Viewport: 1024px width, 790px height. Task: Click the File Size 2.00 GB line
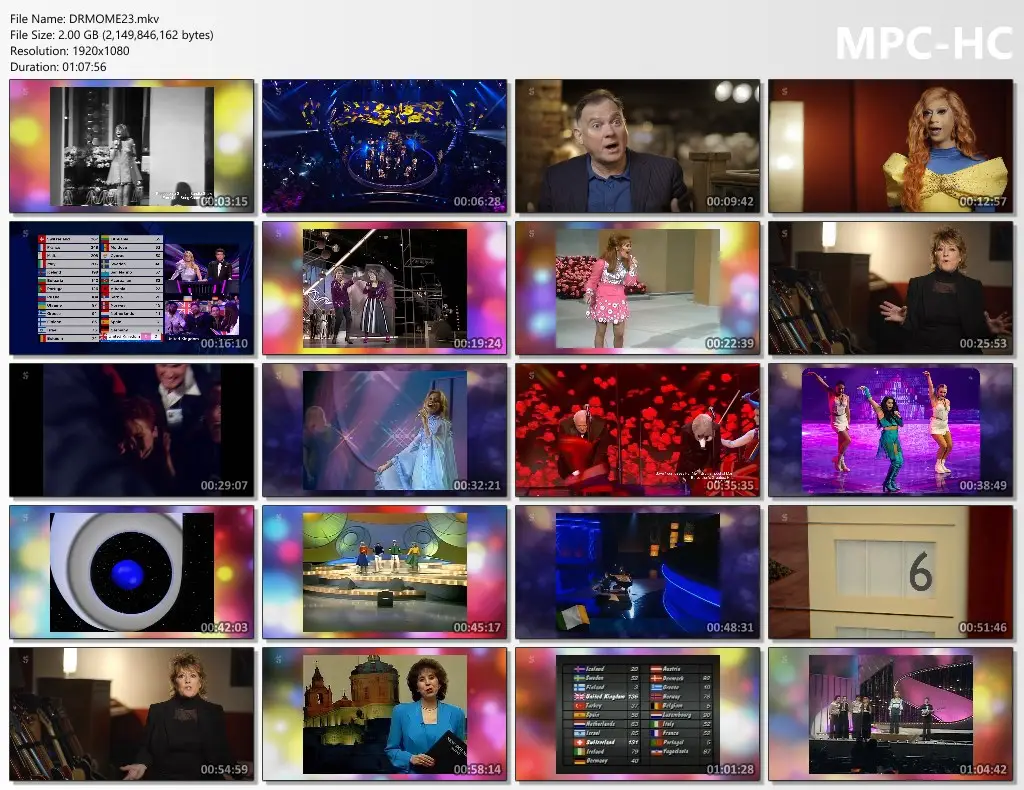click(x=112, y=35)
